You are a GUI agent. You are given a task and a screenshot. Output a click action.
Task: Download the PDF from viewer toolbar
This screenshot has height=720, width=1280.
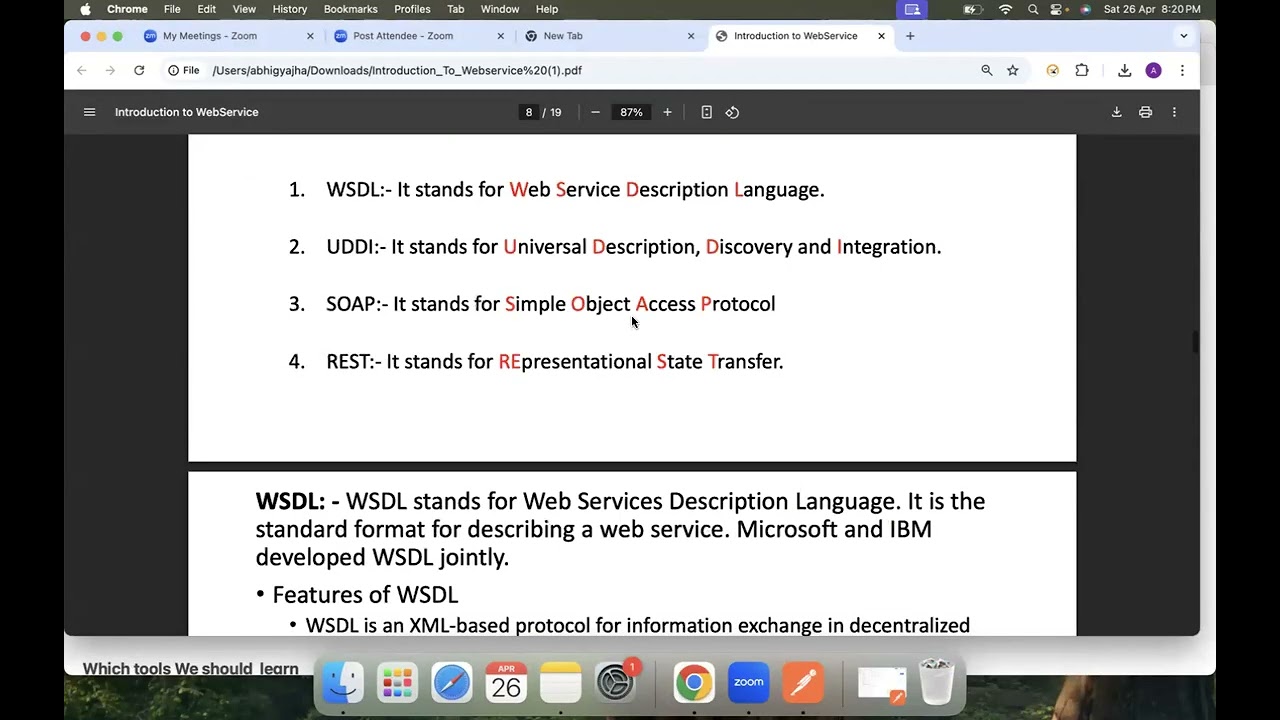point(1116,112)
